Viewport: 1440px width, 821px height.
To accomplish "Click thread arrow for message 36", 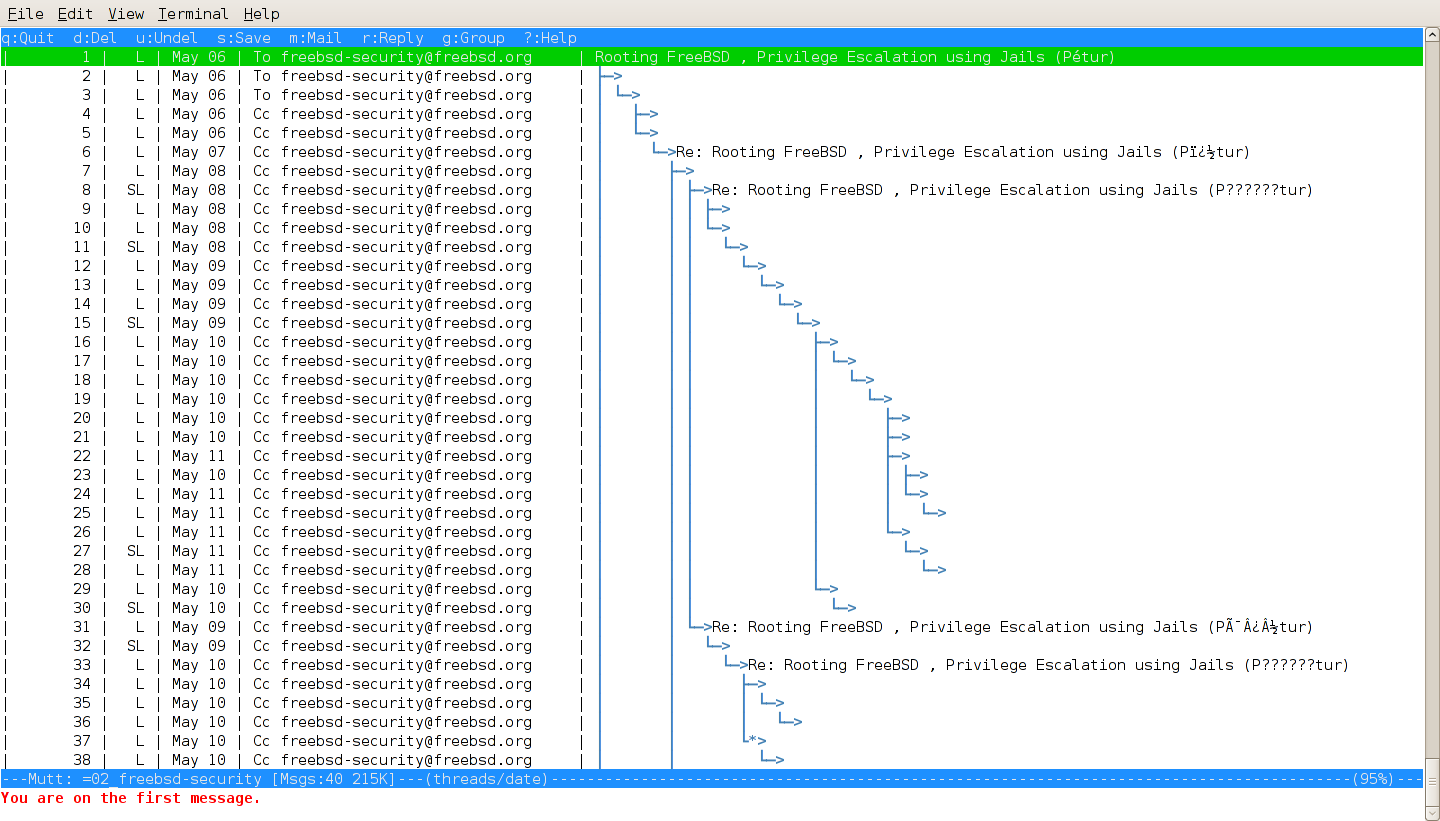I will point(791,722).
